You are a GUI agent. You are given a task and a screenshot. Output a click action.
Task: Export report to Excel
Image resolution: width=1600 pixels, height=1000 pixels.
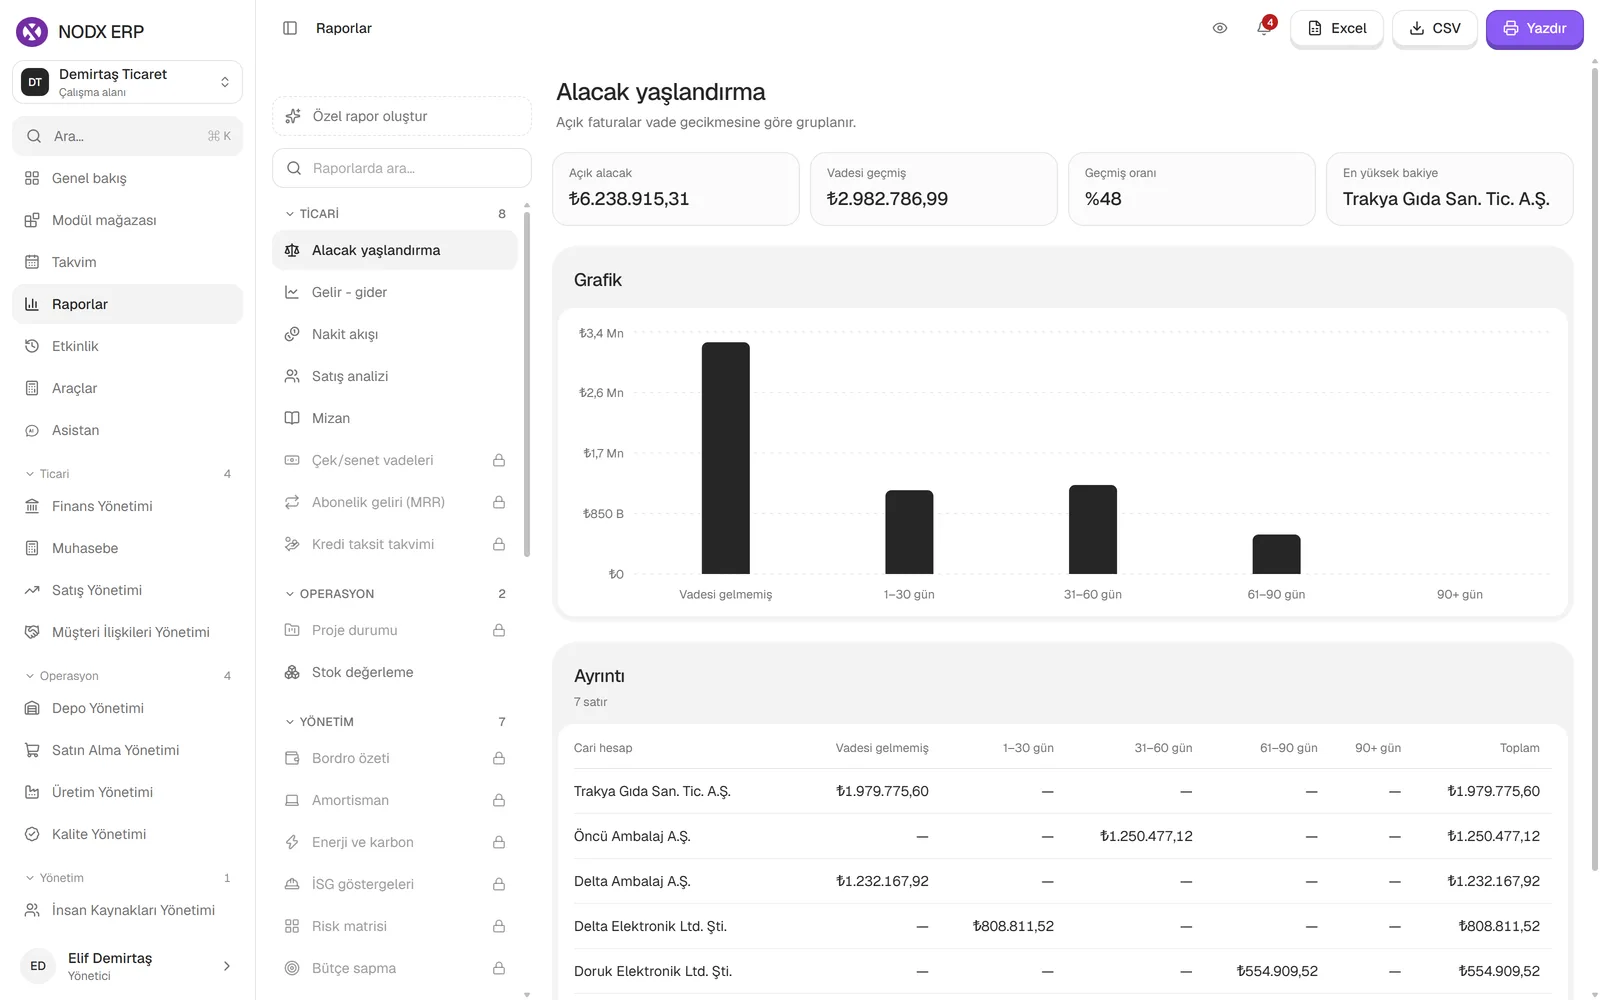(x=1337, y=28)
